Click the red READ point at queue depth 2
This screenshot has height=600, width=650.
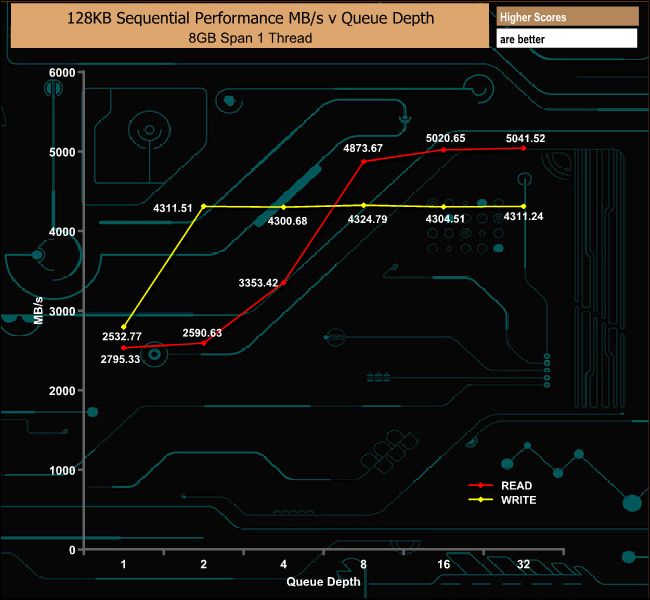tap(204, 343)
